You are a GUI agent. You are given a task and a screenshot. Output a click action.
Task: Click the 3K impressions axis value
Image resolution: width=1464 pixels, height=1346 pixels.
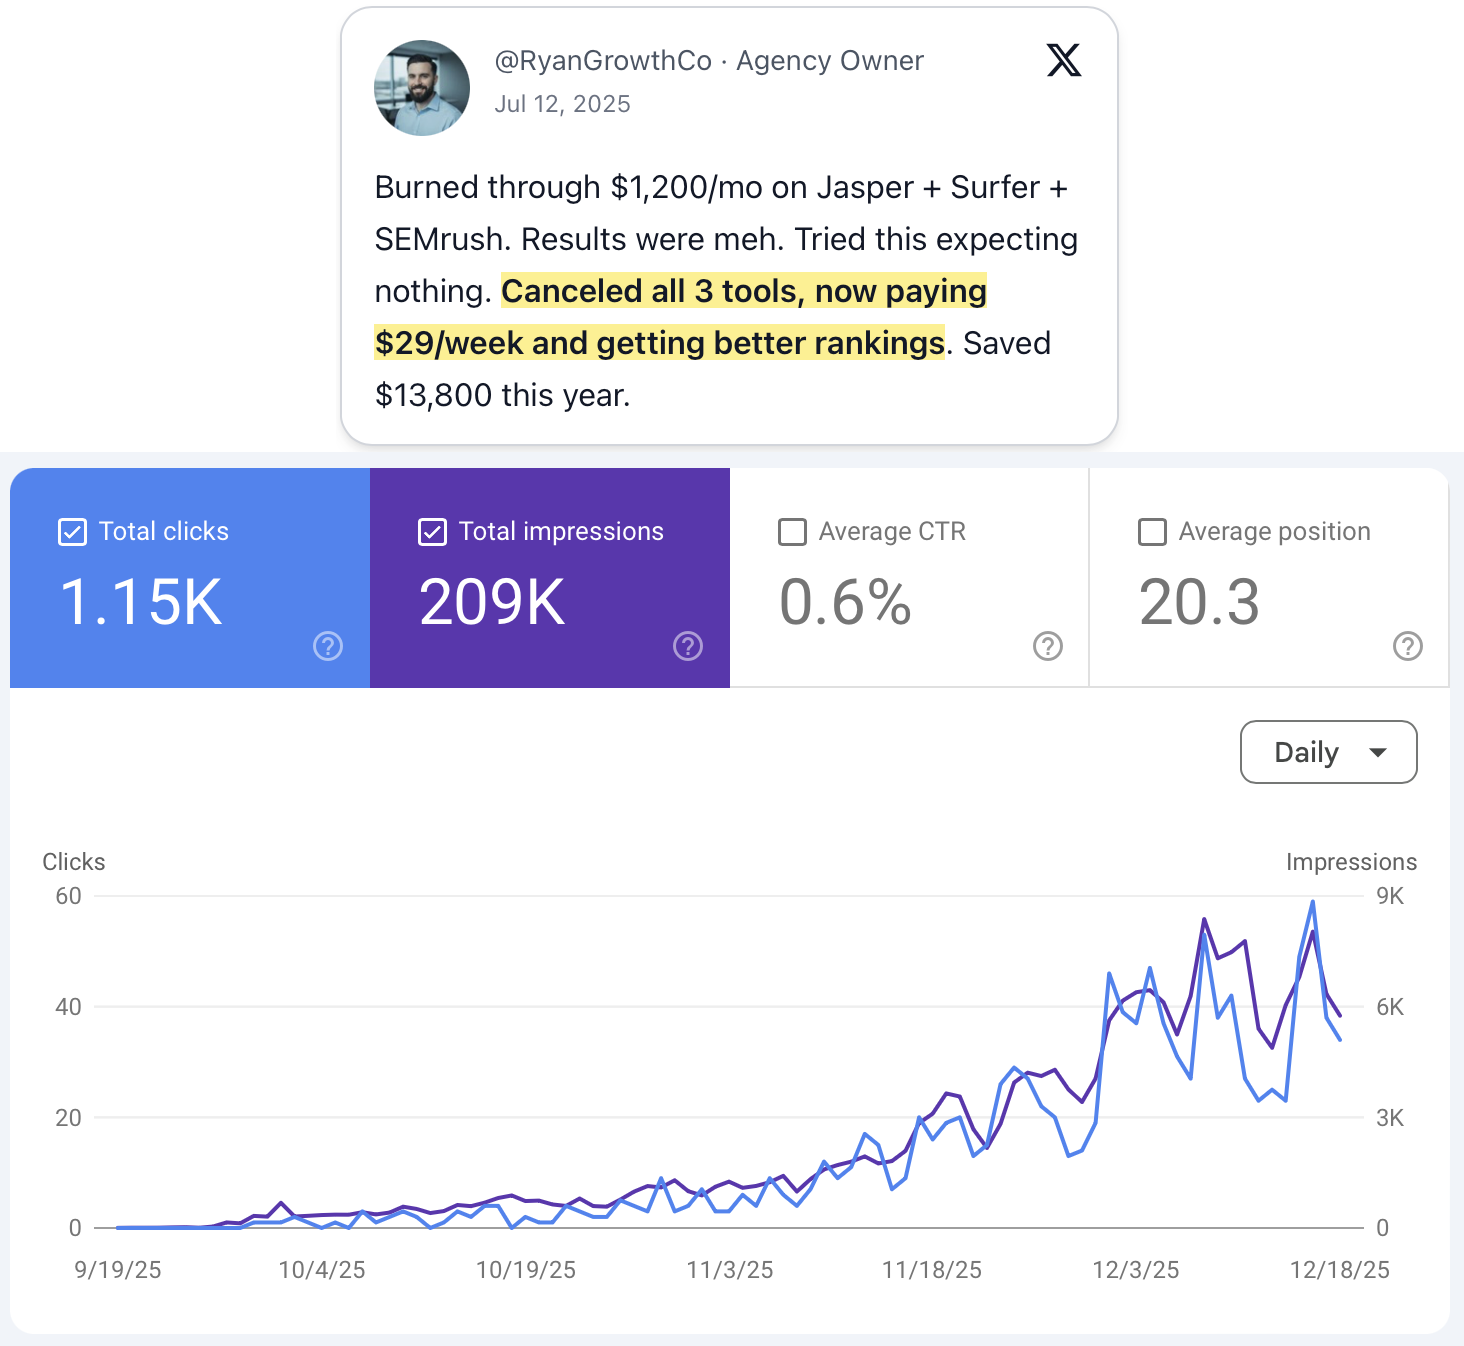[1390, 1118]
